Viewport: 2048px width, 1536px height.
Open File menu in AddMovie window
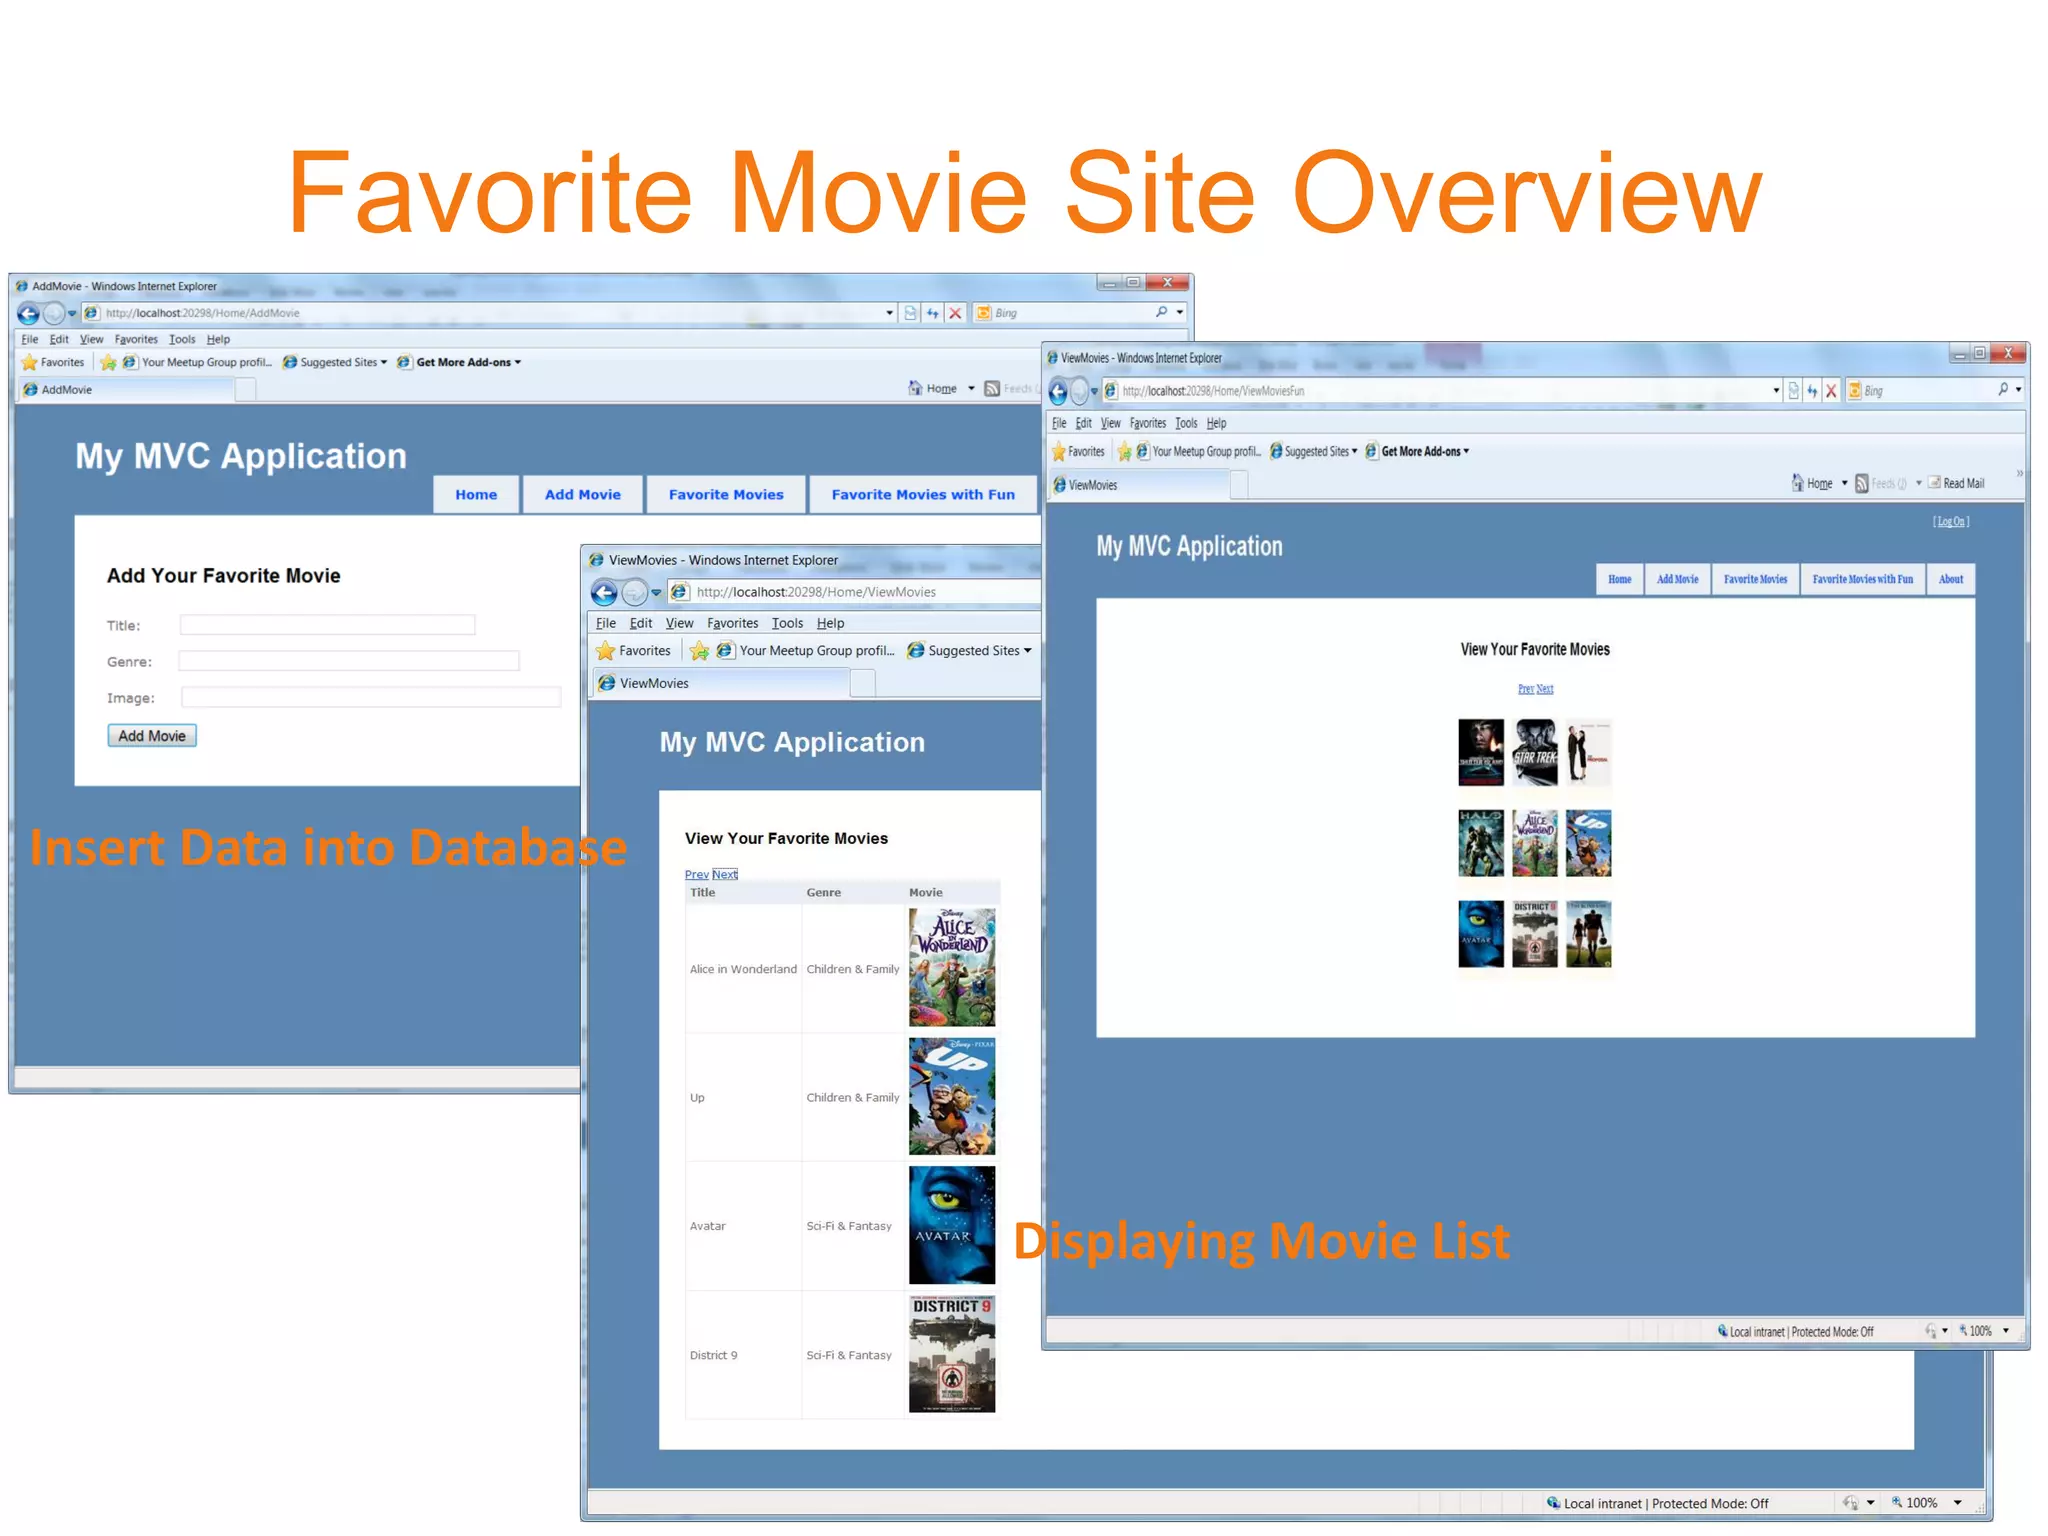(30, 339)
